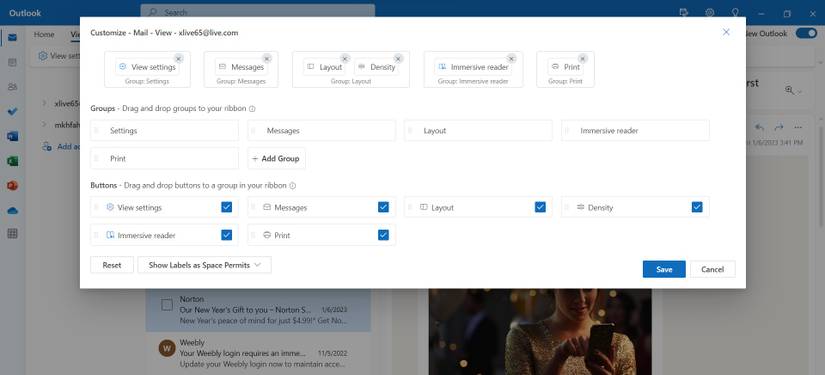Uncheck the Layout button checkbox
This screenshot has width=825, height=375.
point(540,207)
